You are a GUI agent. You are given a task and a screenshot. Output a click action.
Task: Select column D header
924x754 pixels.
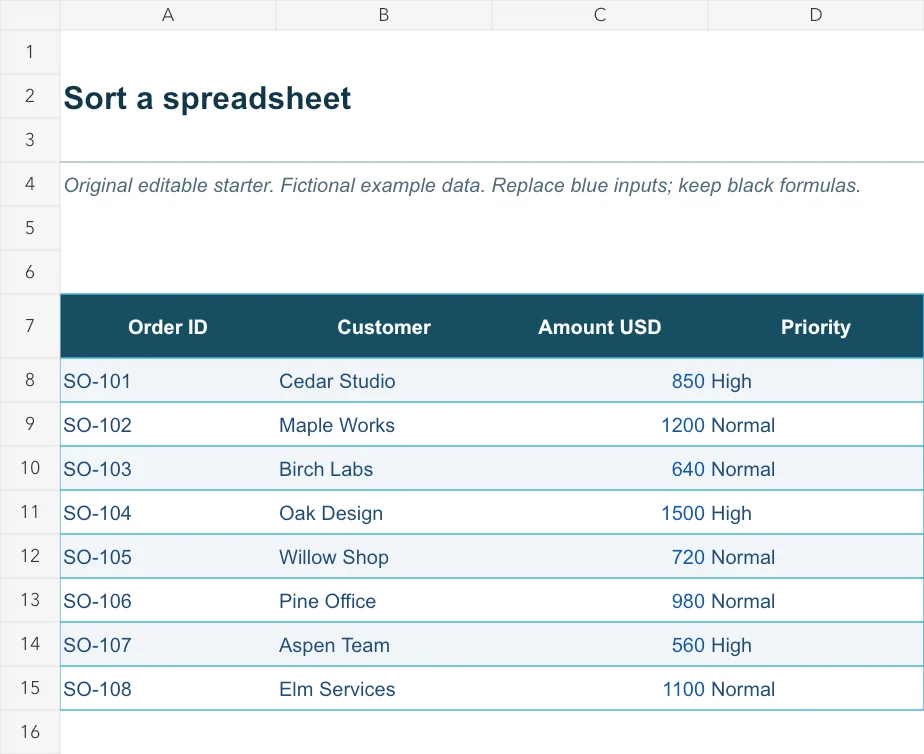point(816,15)
